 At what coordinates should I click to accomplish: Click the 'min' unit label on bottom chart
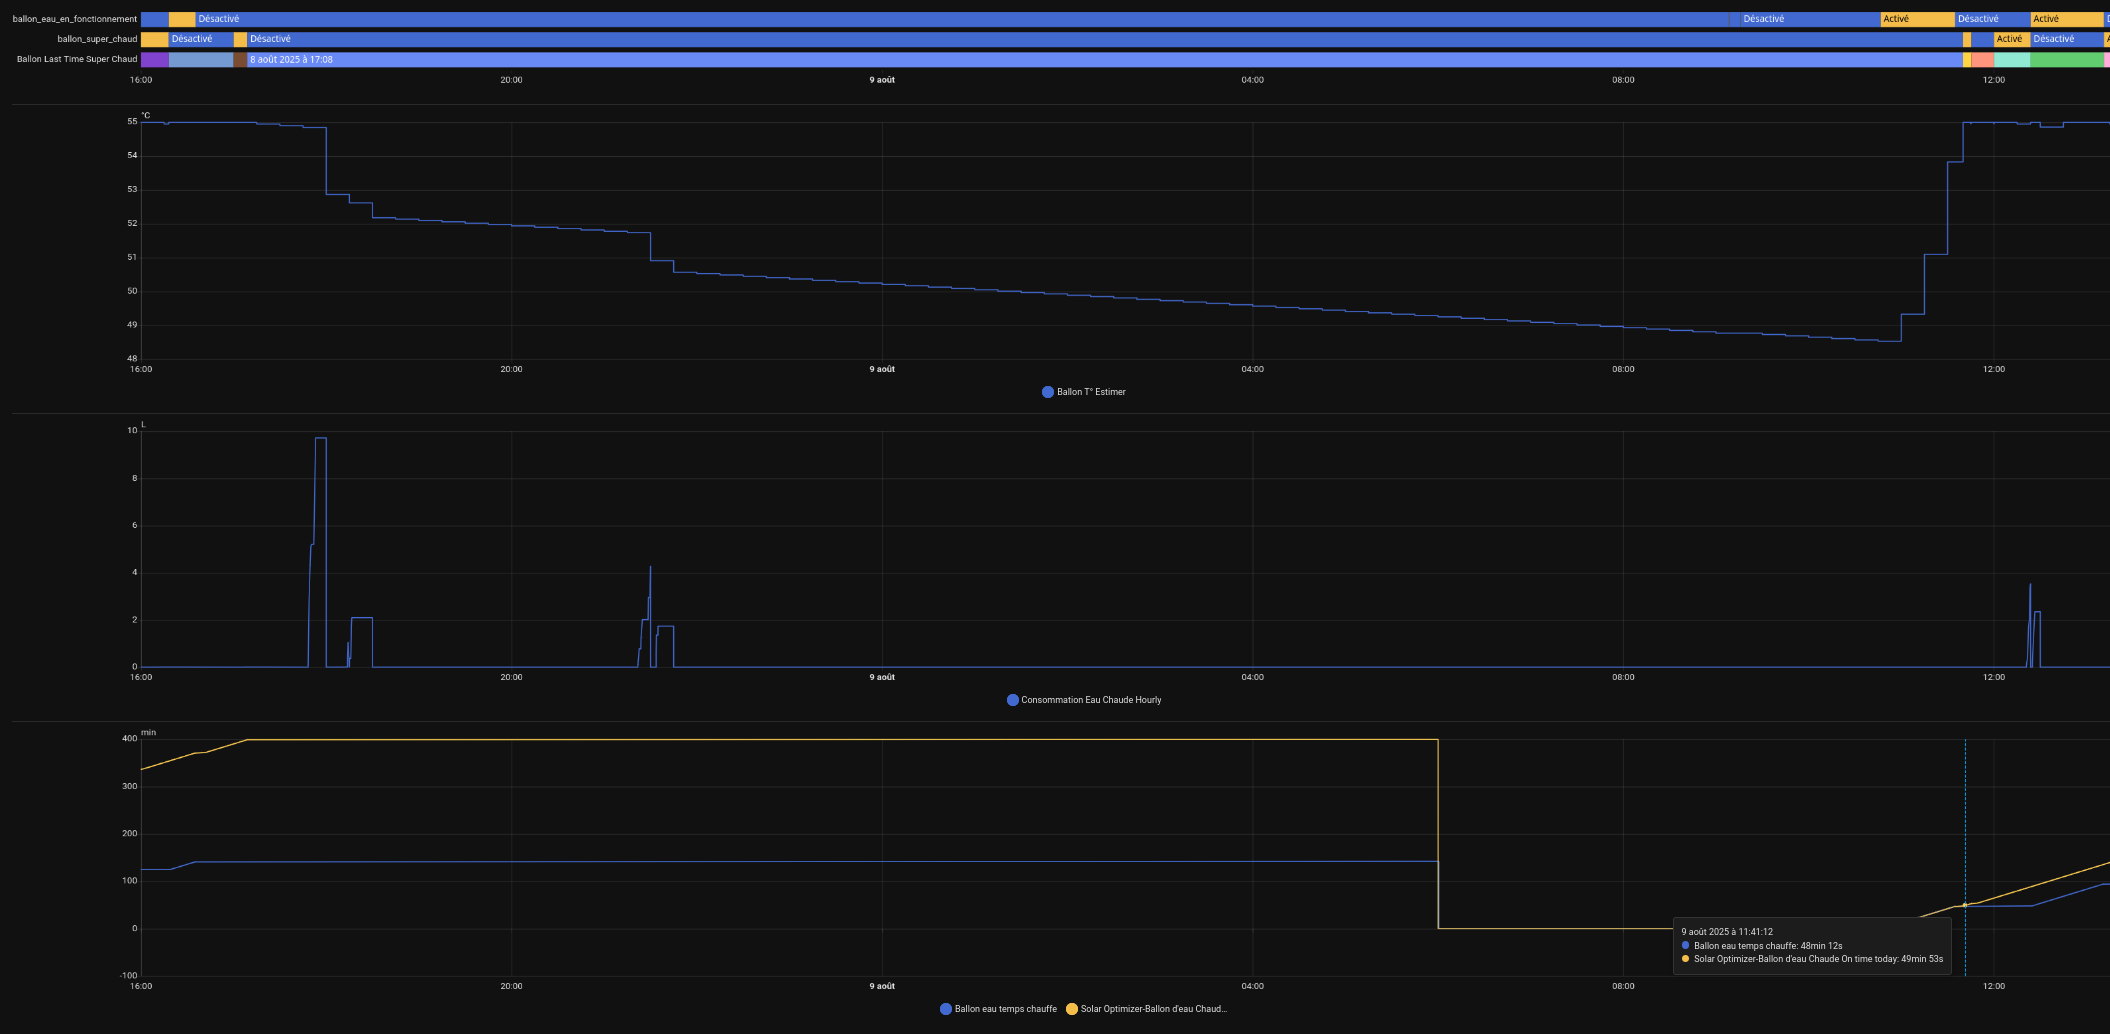(148, 733)
